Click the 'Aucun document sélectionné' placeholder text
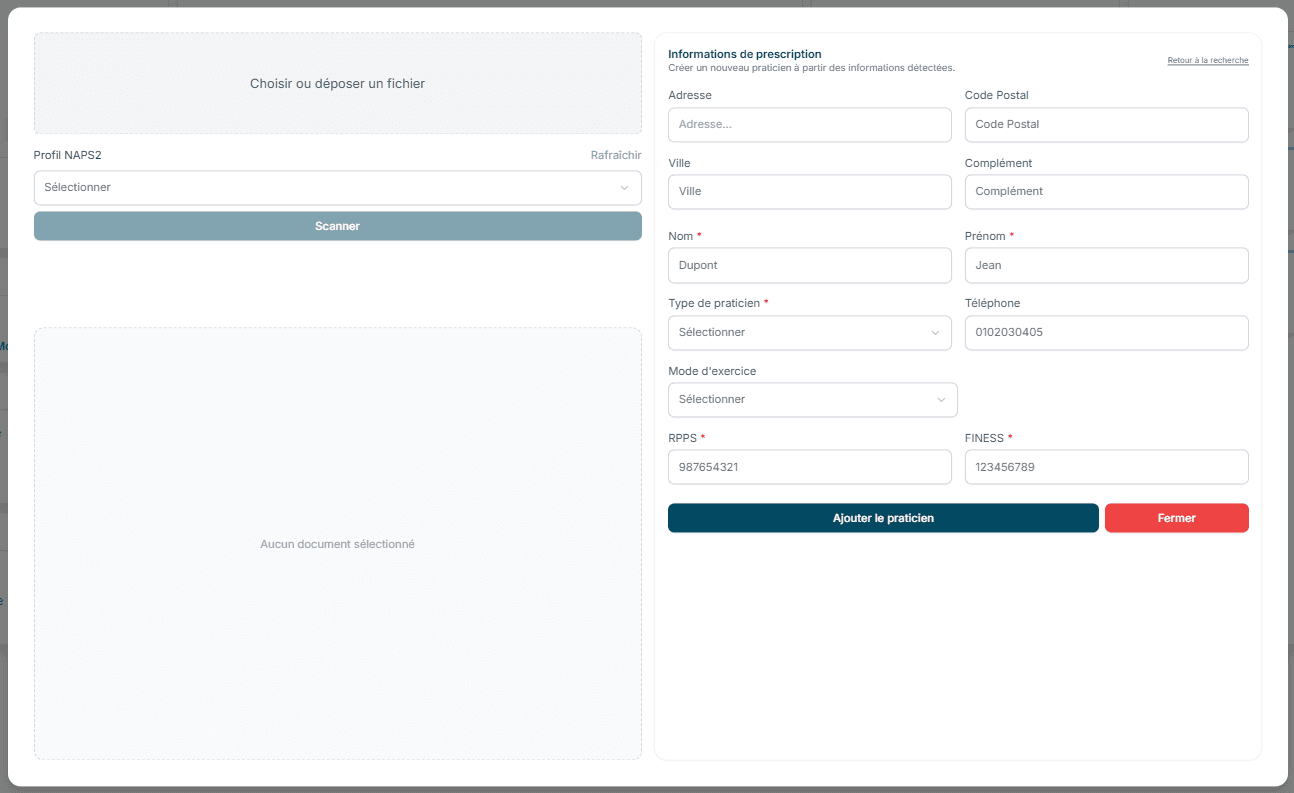 point(338,544)
